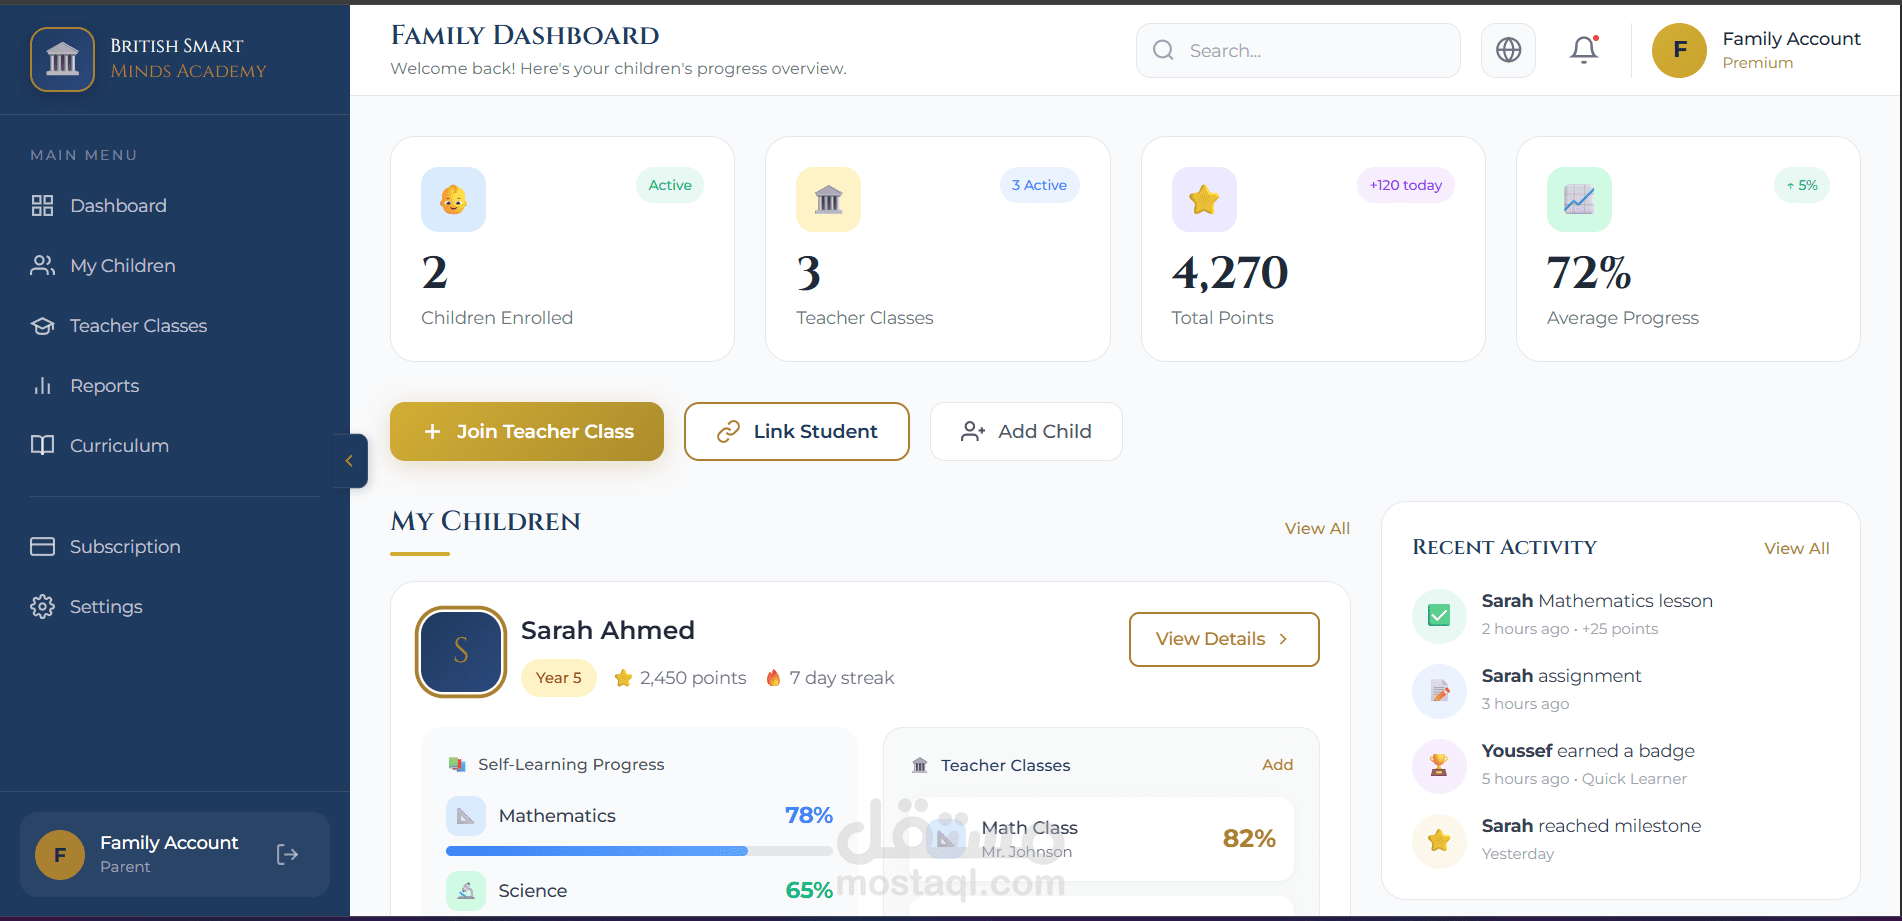Click the logout icon beside Family Account

click(288, 854)
